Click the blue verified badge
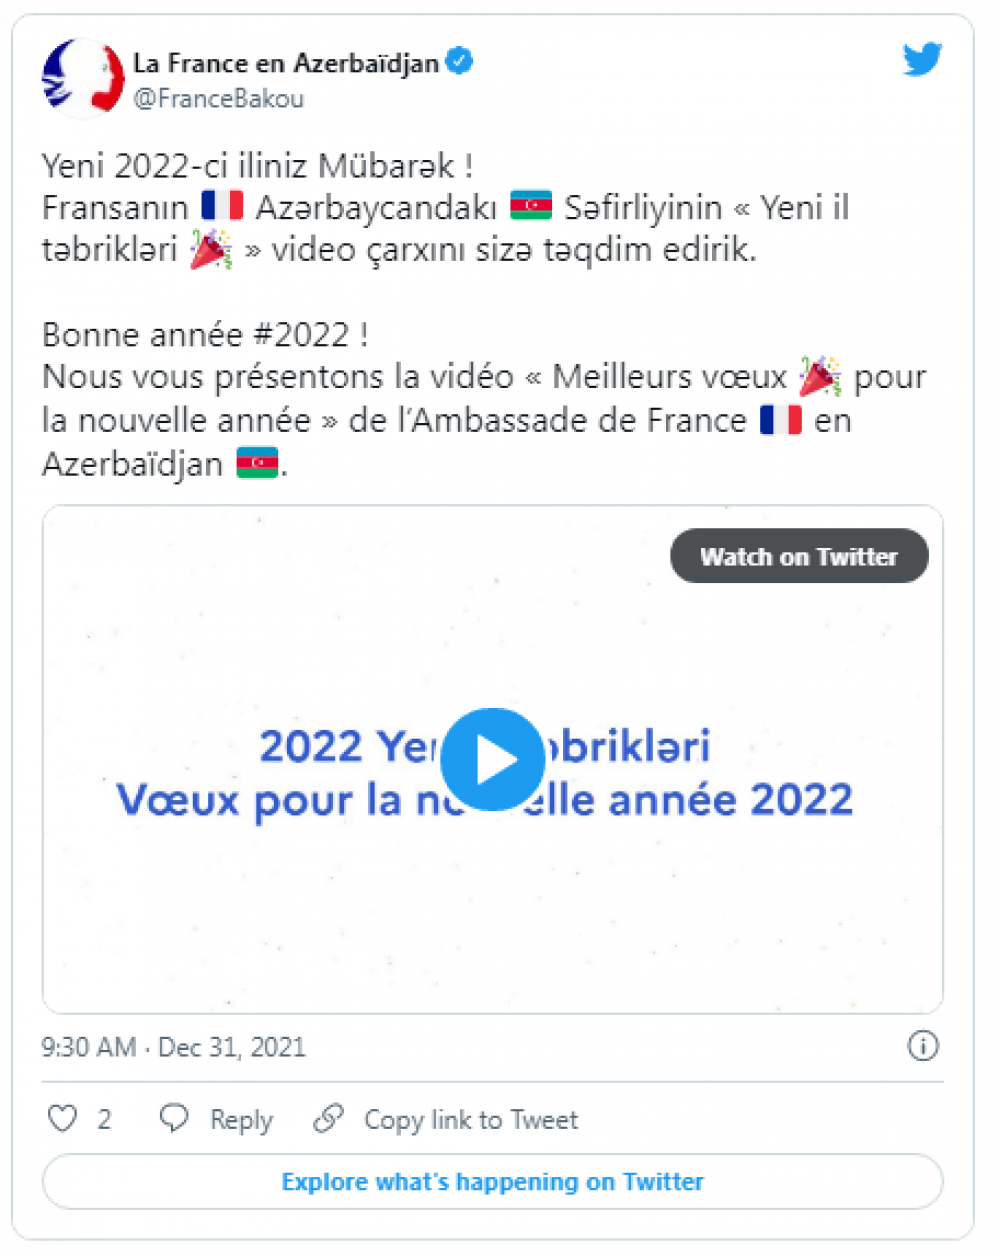Screen dimensions: 1000x1256 tap(459, 62)
